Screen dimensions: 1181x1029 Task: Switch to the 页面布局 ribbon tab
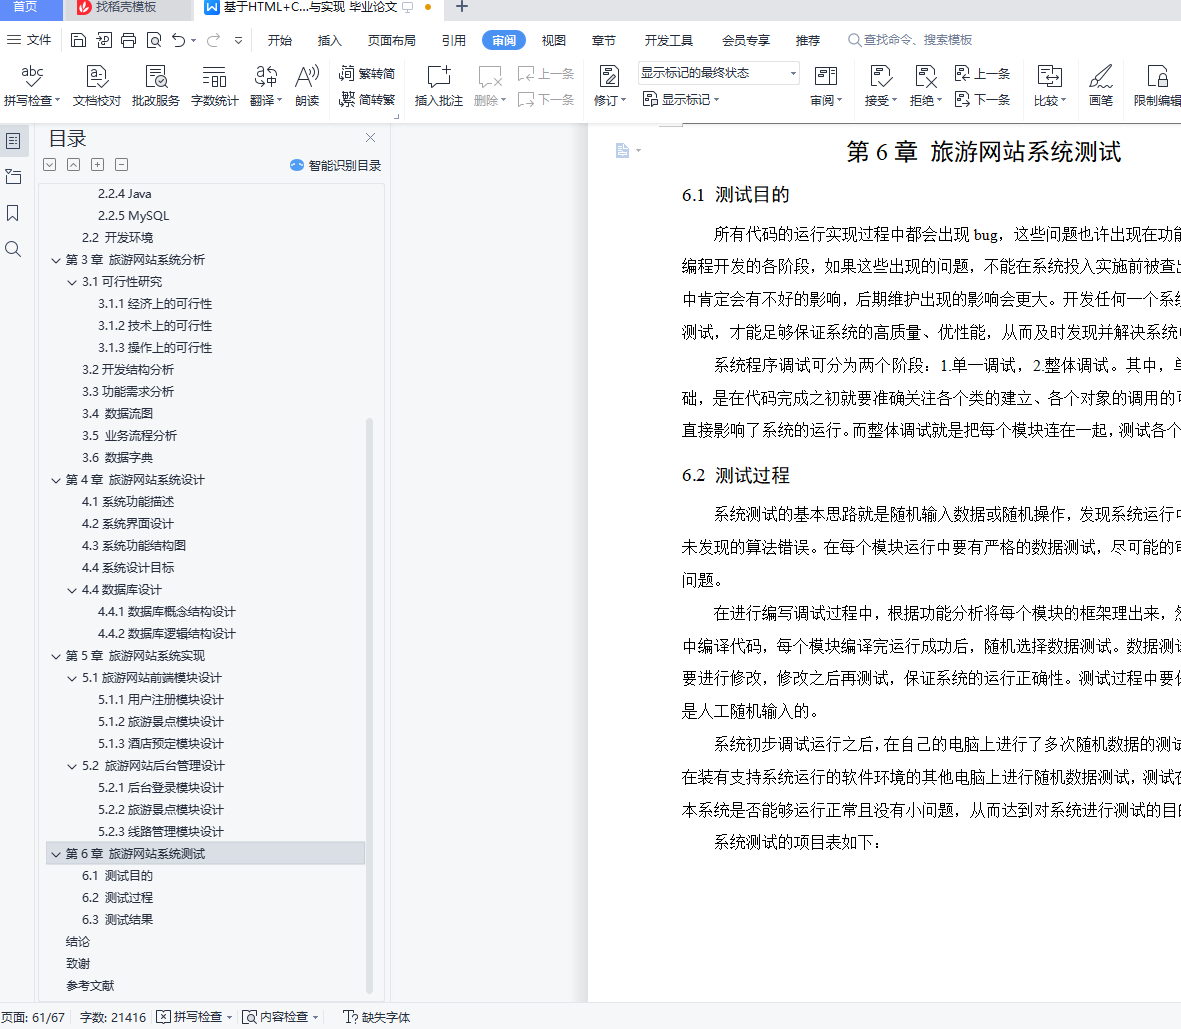(x=392, y=40)
